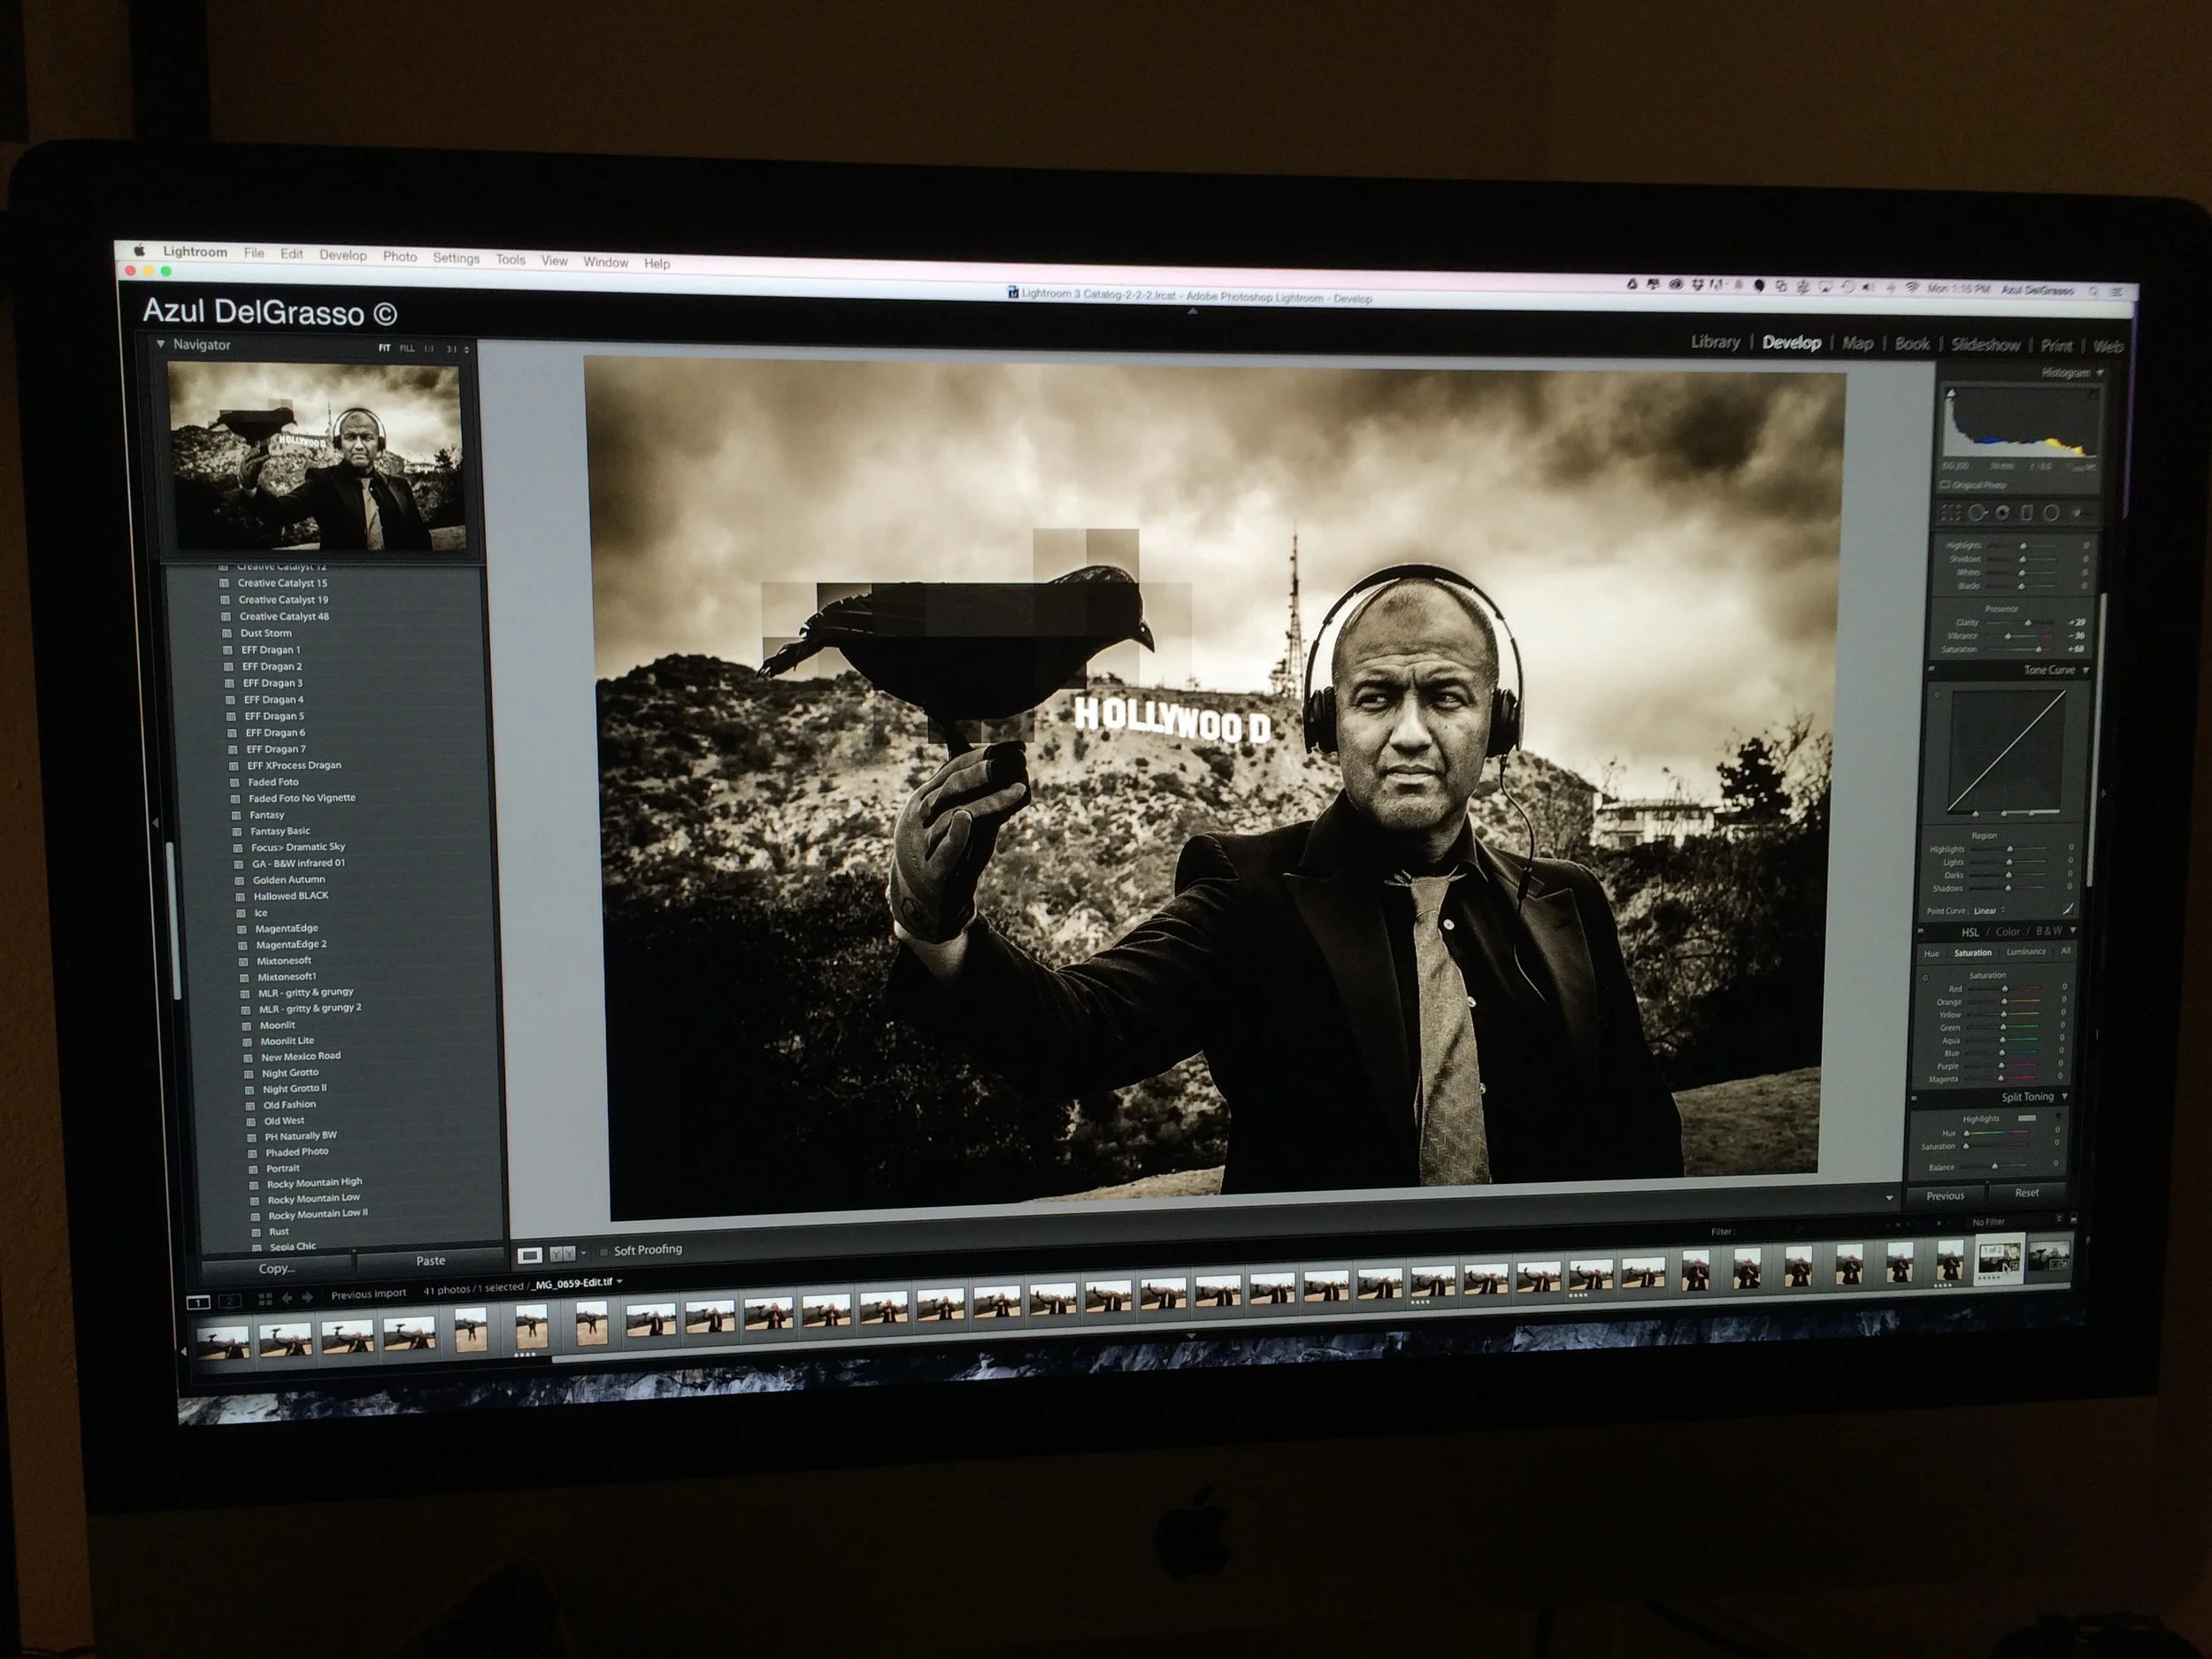The height and width of the screenshot is (1659, 2212).
Task: Select the Graduated Filter tool
Action: point(2026,513)
